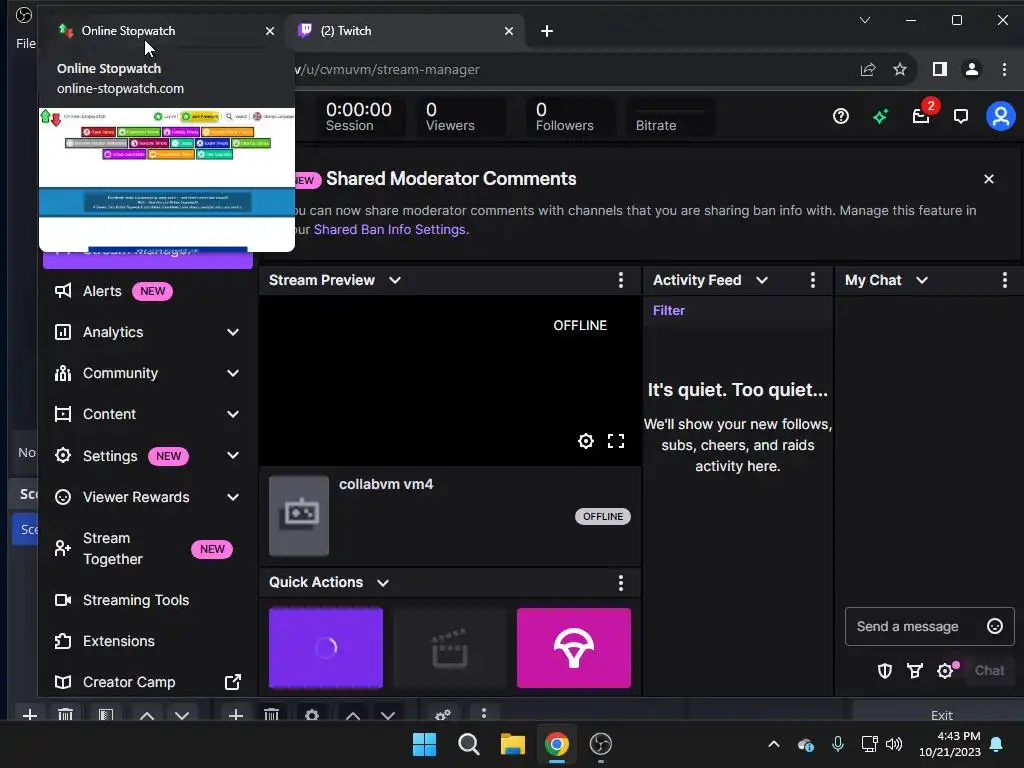The height and width of the screenshot is (768, 1024).
Task: Open Shared Ban Info Settings link
Action: pyautogui.click(x=389, y=229)
